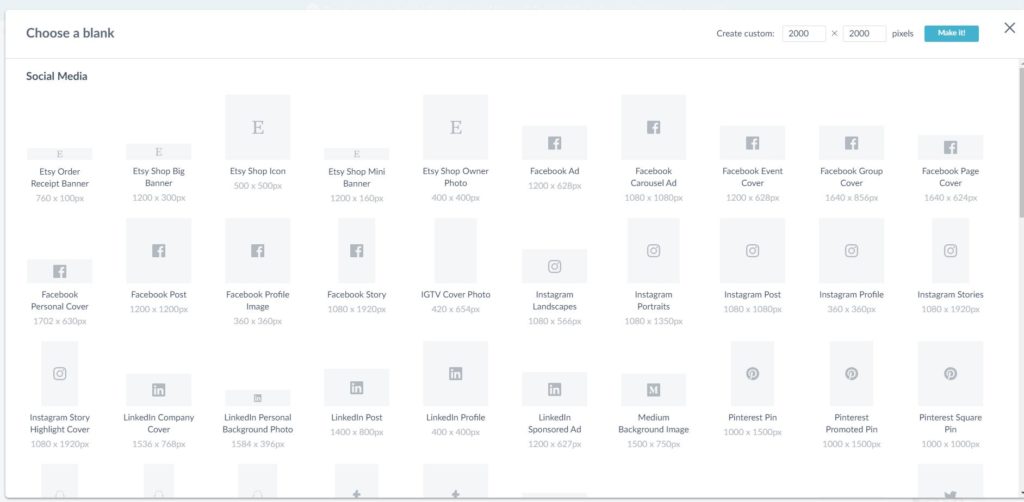
Task: Select the Facebook Carousel Ad icon
Action: coord(653,127)
